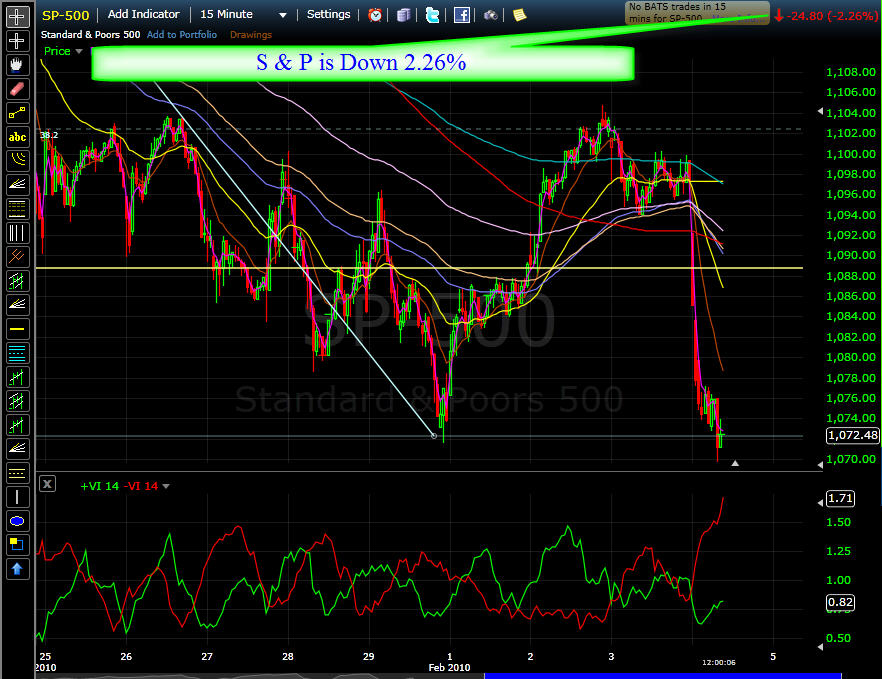Click the blue scrollbar at chart bottom
Viewport: 882px width, 679px height.
[663, 676]
